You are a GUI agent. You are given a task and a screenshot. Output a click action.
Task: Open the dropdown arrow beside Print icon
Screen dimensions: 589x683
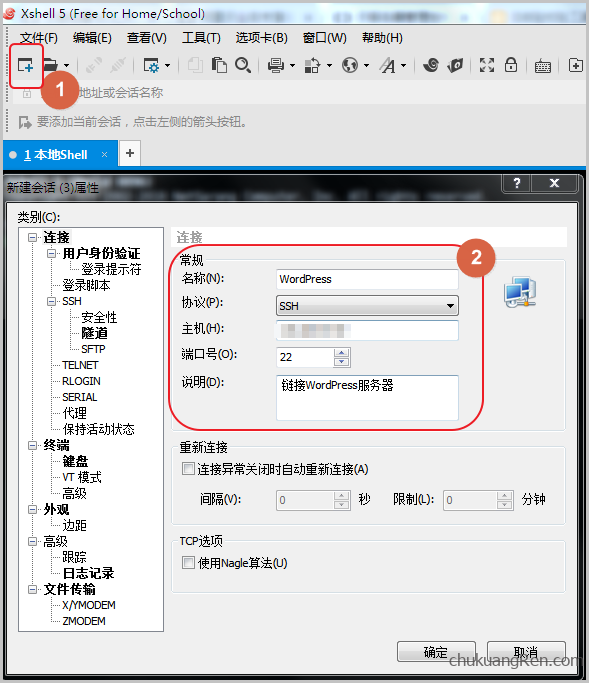tap(292, 66)
